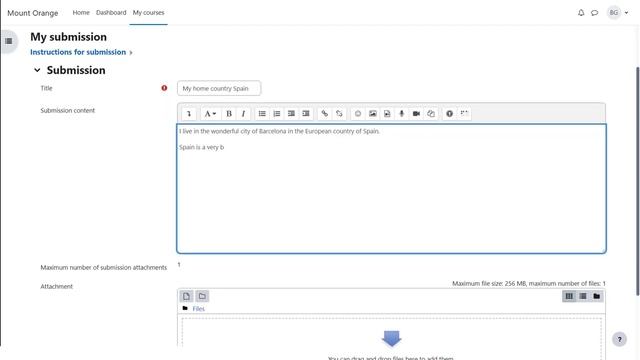Remove link with the unlink icon

pos(339,113)
